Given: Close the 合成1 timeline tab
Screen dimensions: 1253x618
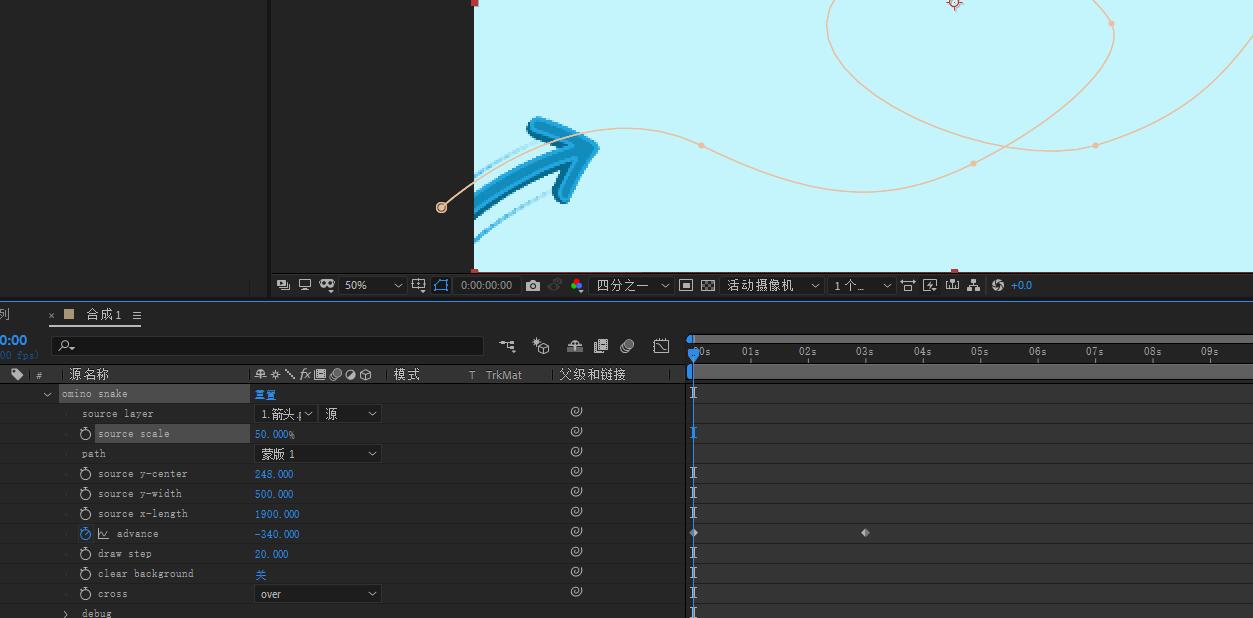Looking at the screenshot, I should click(x=52, y=315).
